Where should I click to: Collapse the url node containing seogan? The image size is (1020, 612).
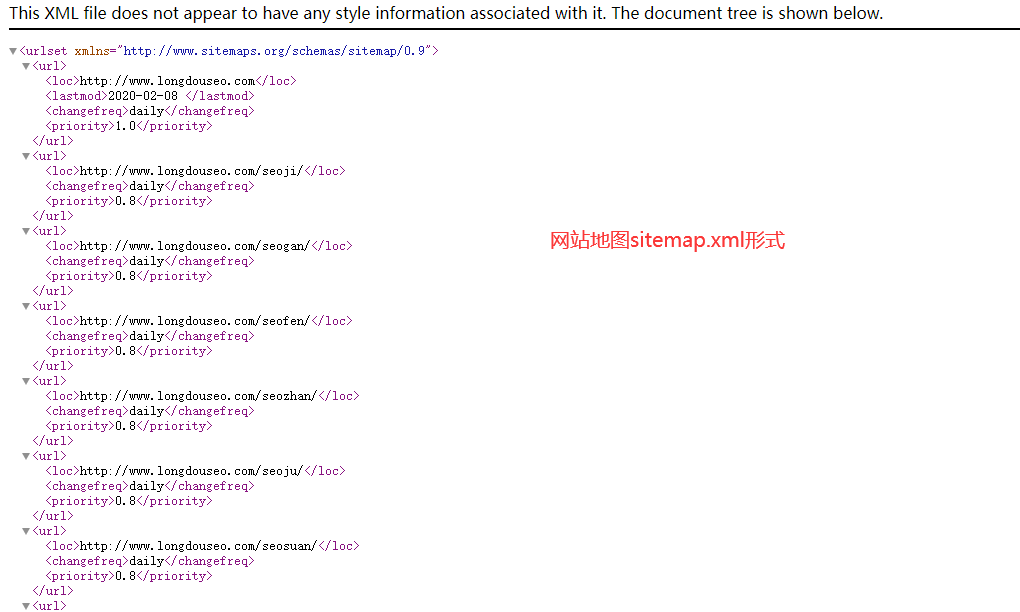click(26, 231)
